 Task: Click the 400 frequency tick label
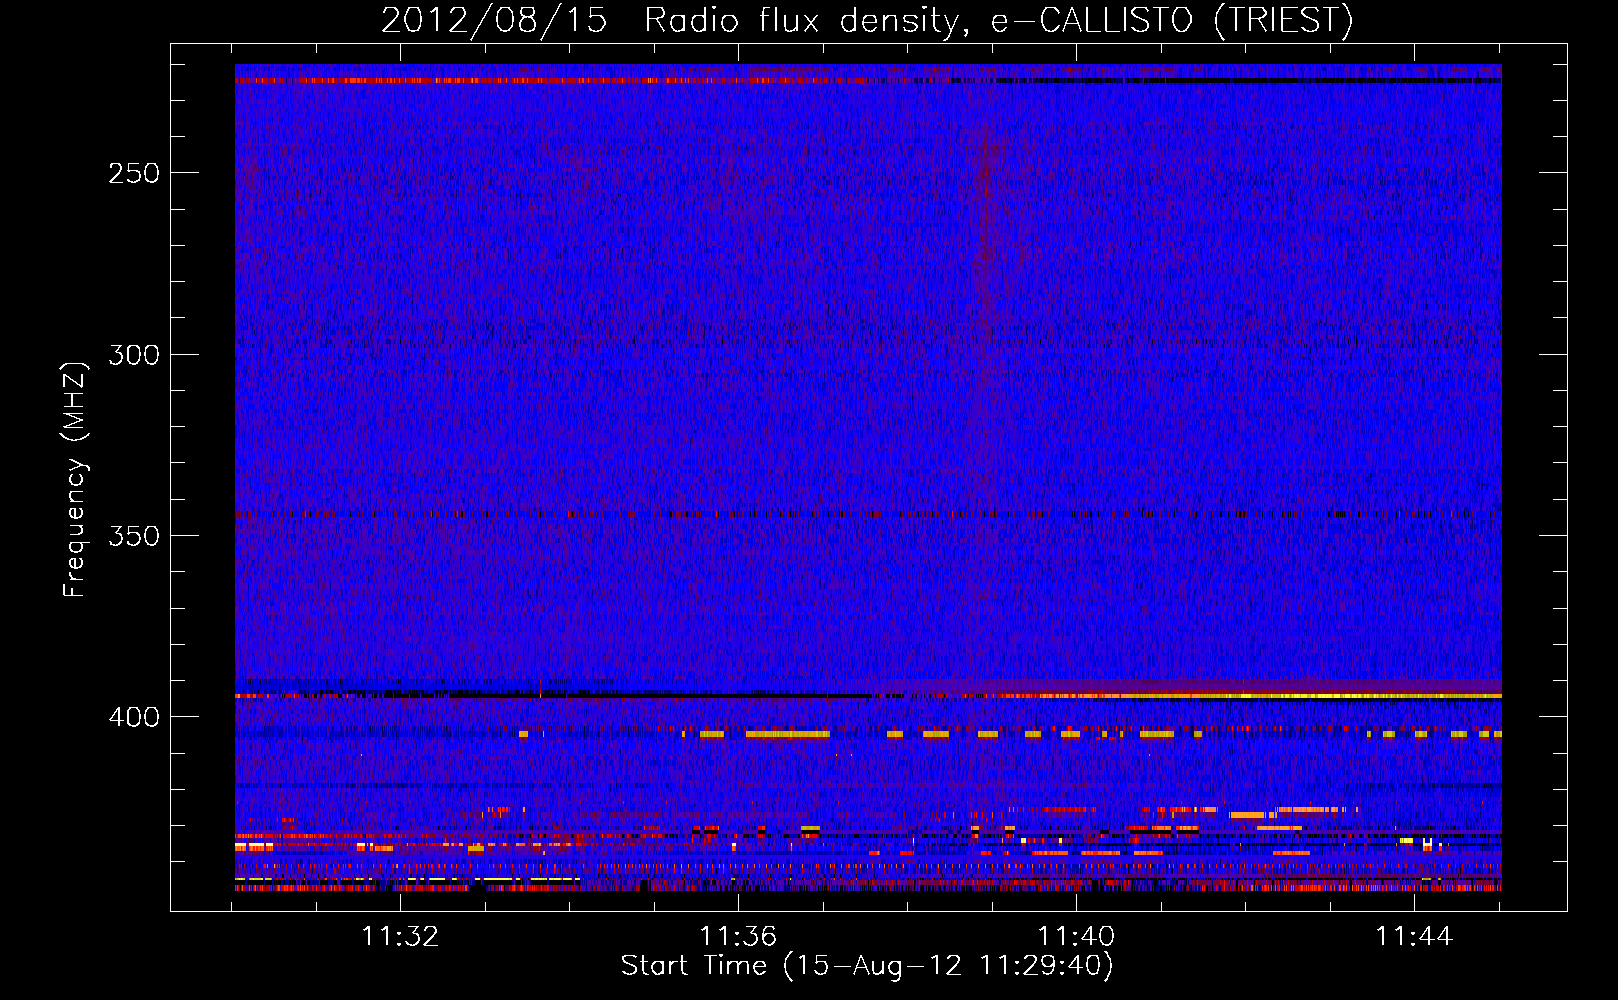134,717
